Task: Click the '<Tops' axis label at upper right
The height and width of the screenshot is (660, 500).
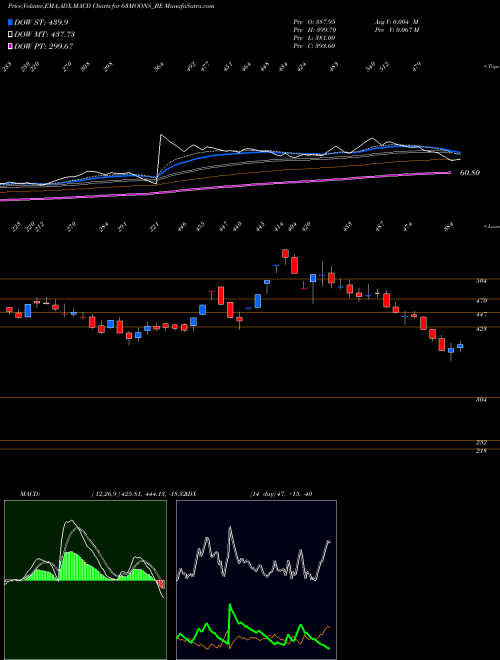Action: (491, 67)
